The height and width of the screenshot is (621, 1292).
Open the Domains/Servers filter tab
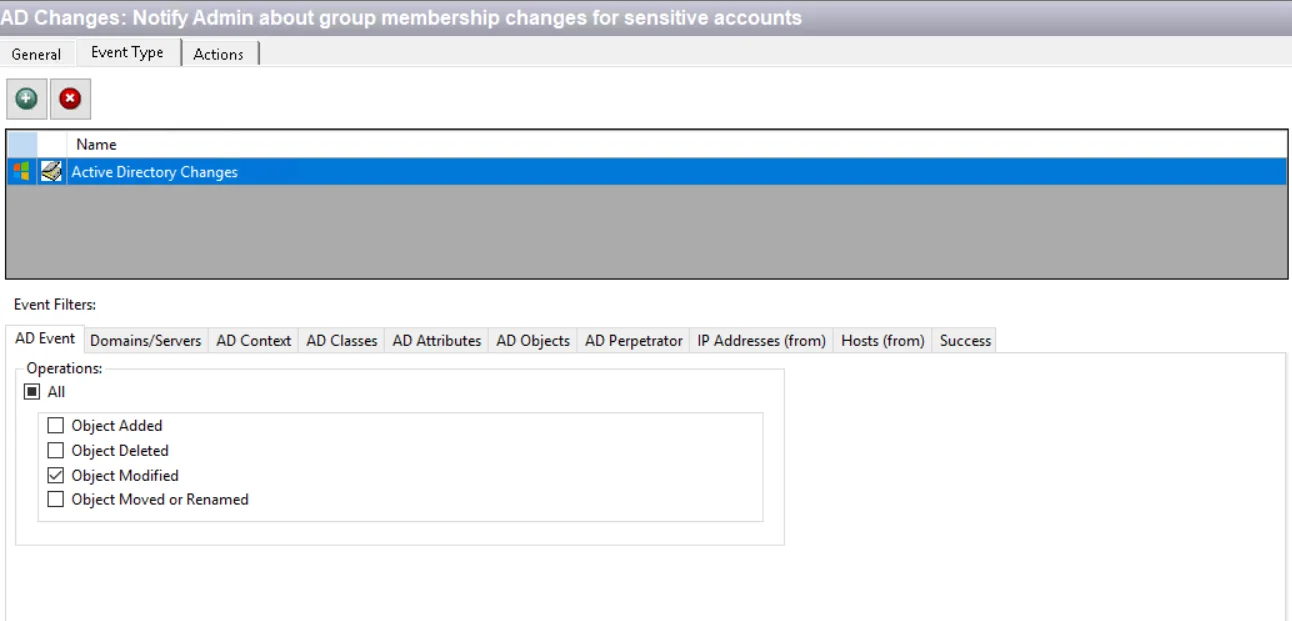coord(146,341)
